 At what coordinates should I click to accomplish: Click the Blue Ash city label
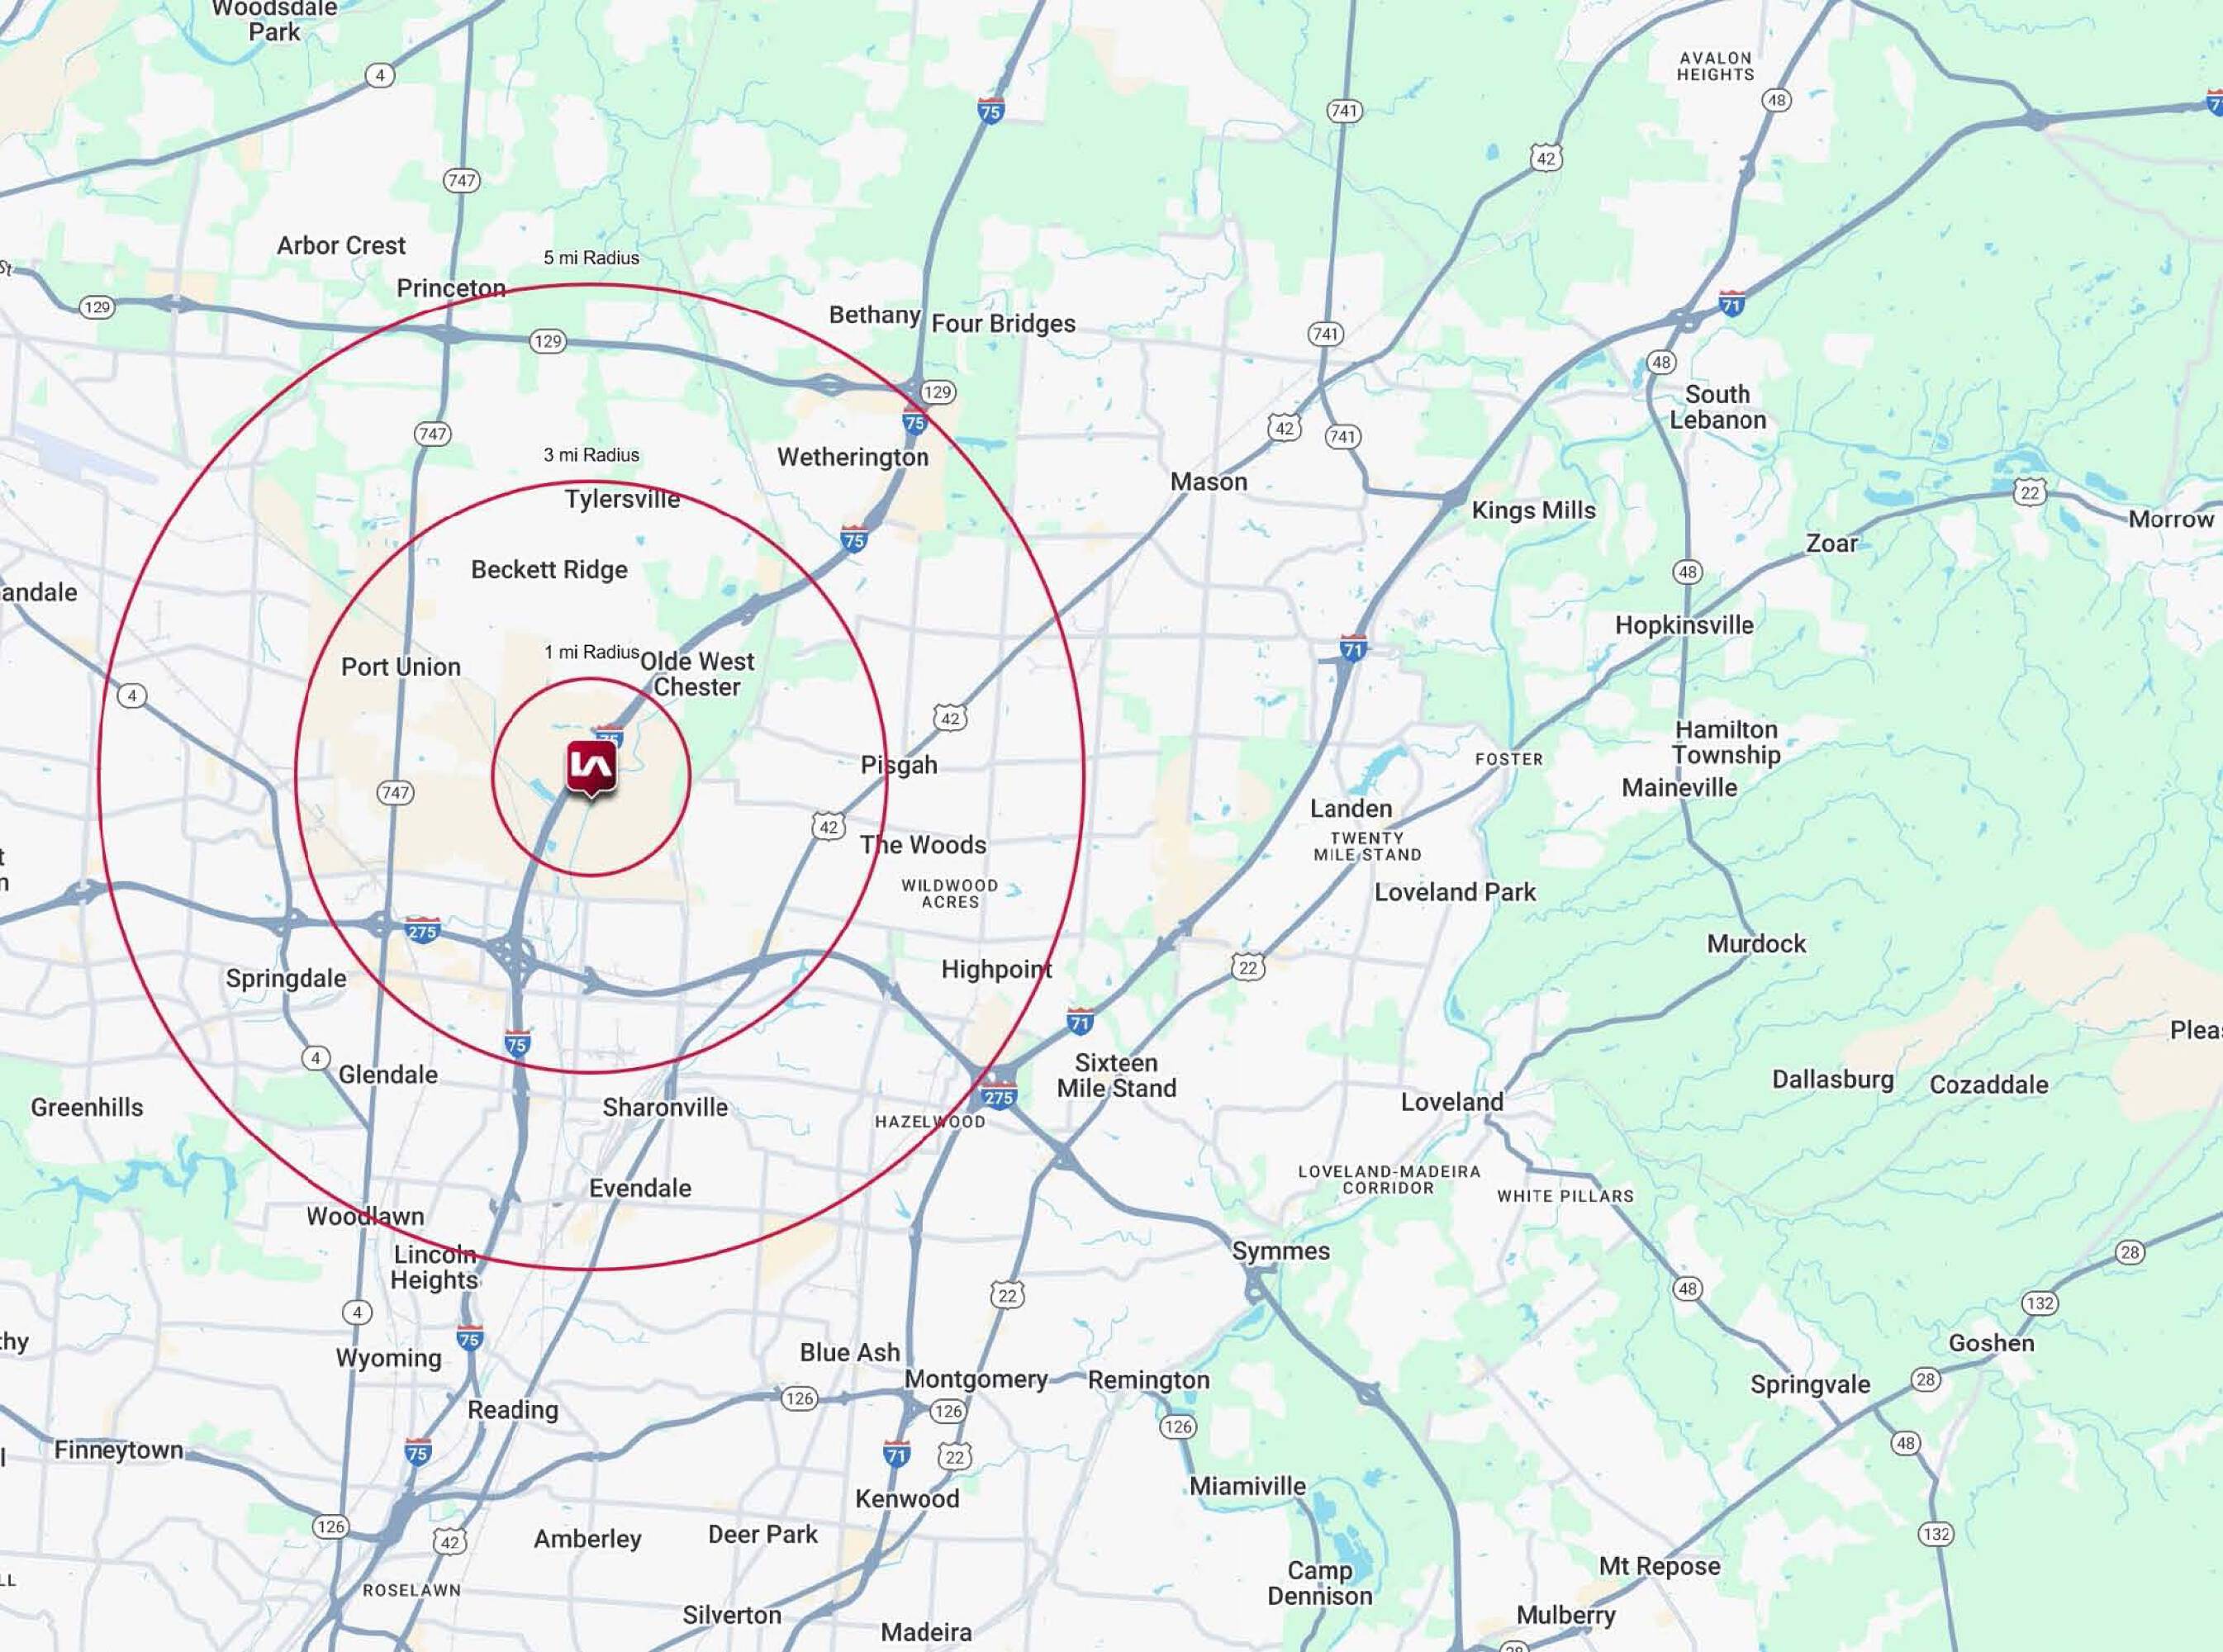[x=849, y=1352]
